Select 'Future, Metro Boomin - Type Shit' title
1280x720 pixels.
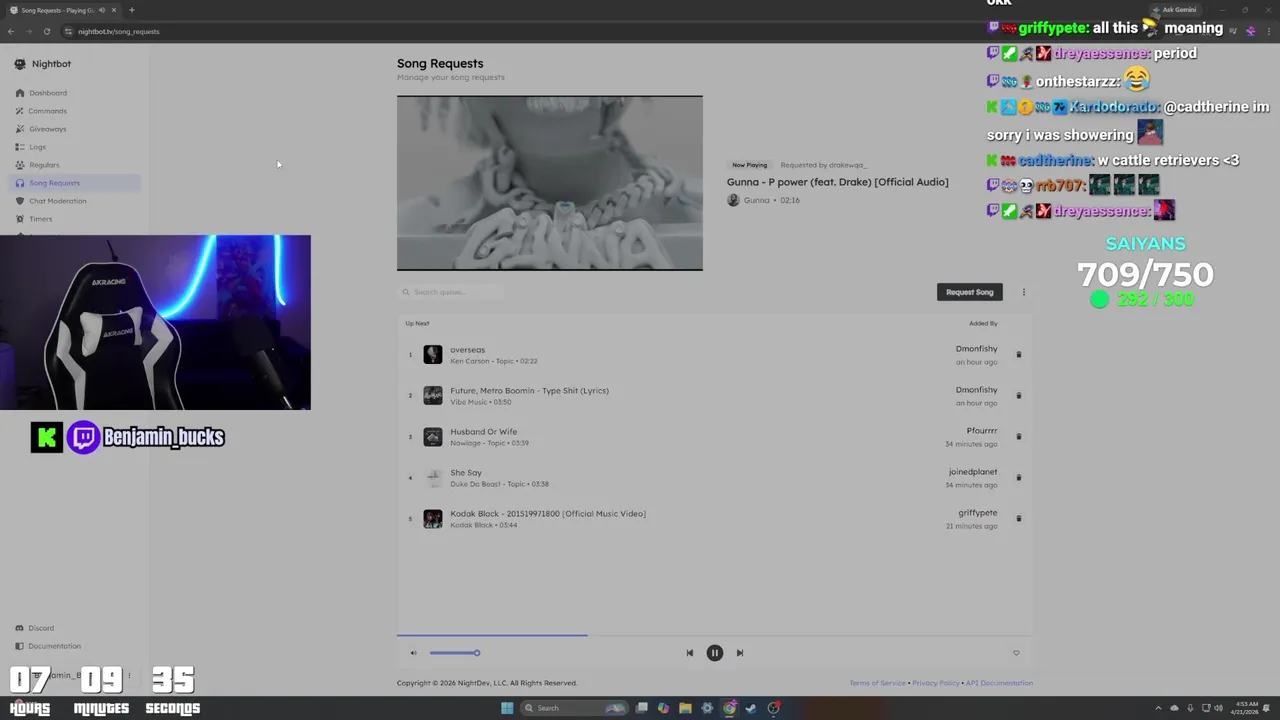pos(529,391)
